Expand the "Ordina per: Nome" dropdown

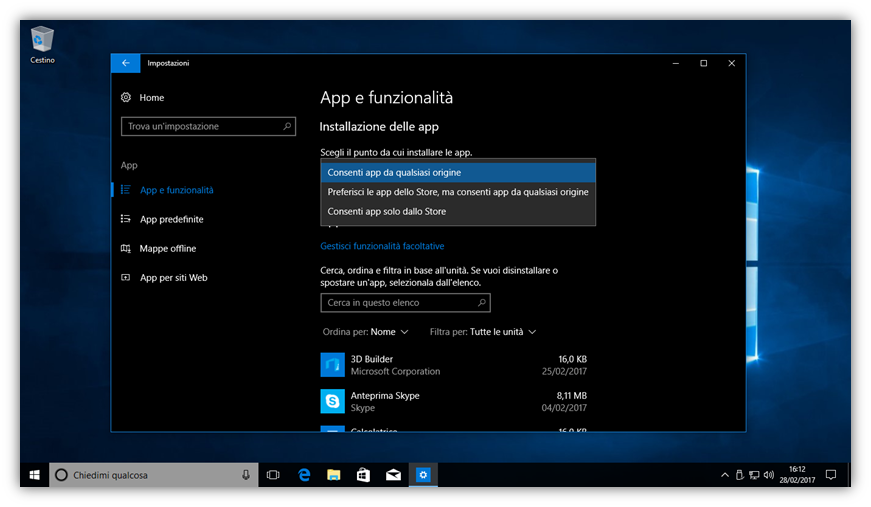[x=365, y=332]
